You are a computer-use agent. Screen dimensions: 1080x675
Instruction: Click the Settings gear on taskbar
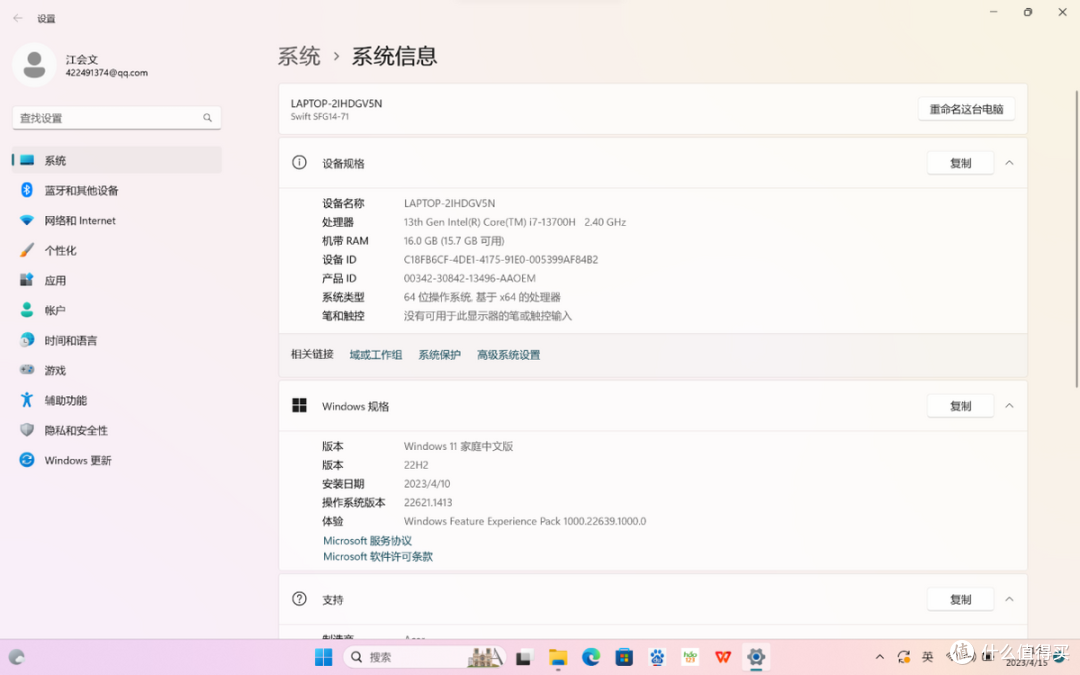[756, 657]
